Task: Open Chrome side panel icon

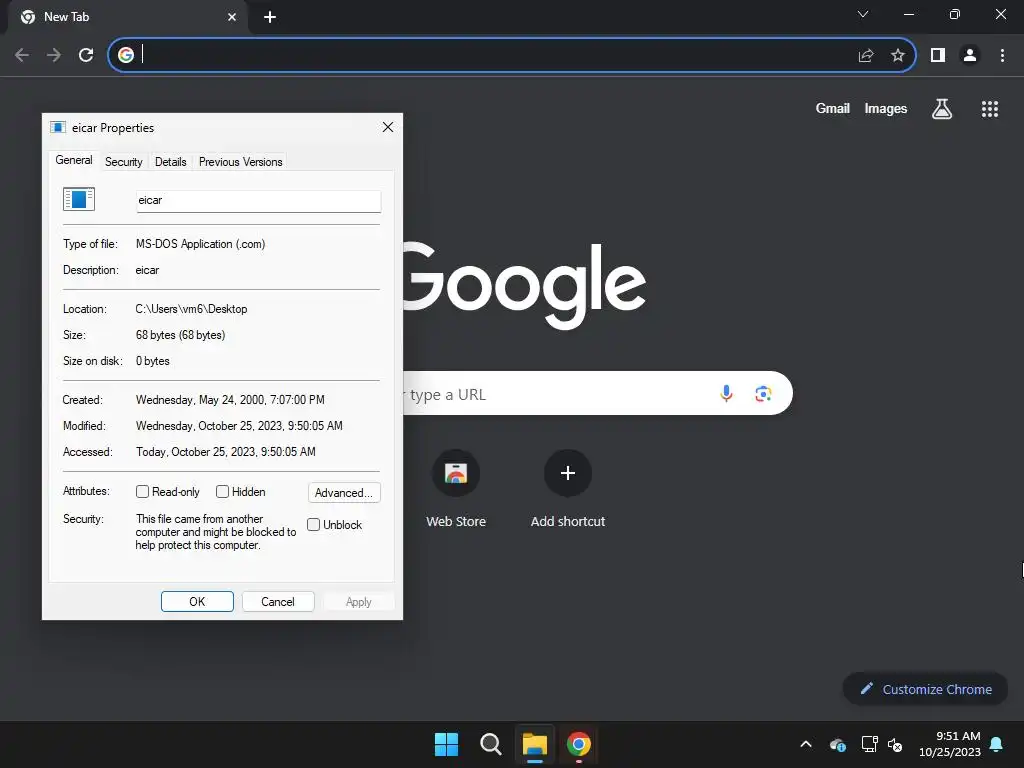Action: (x=938, y=55)
